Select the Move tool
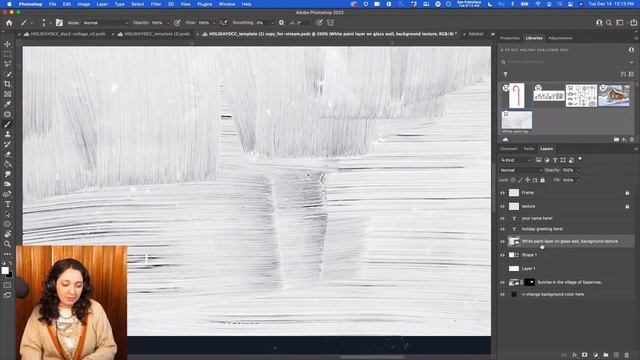The height and width of the screenshot is (360, 640). 7,44
